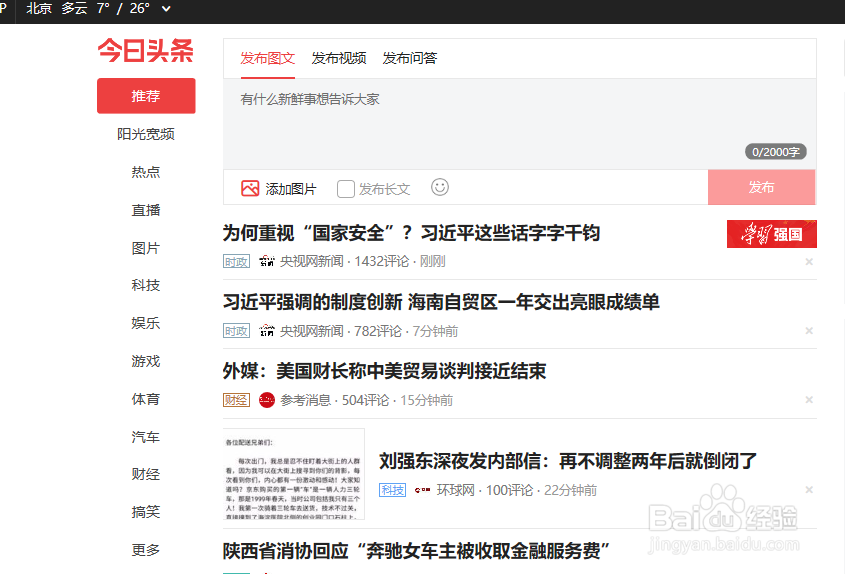Click the 时政 tag on the 国家安全 article

point(236,261)
